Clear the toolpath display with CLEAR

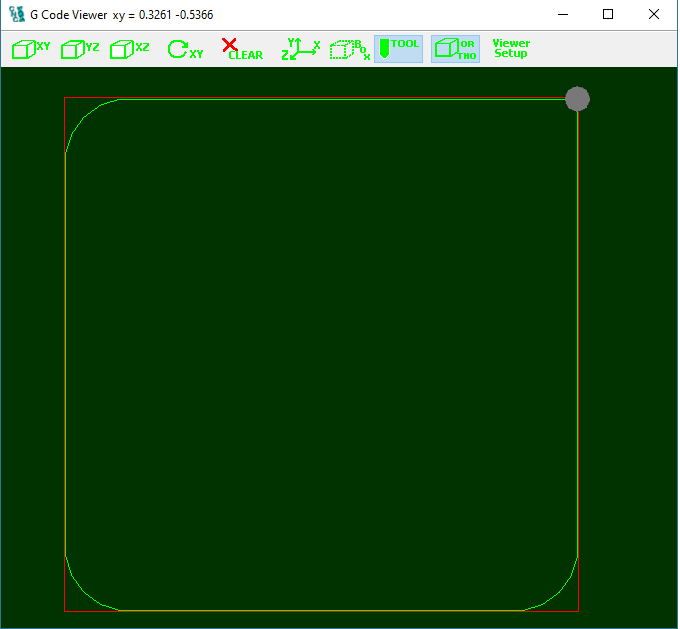pyautogui.click(x=241, y=49)
